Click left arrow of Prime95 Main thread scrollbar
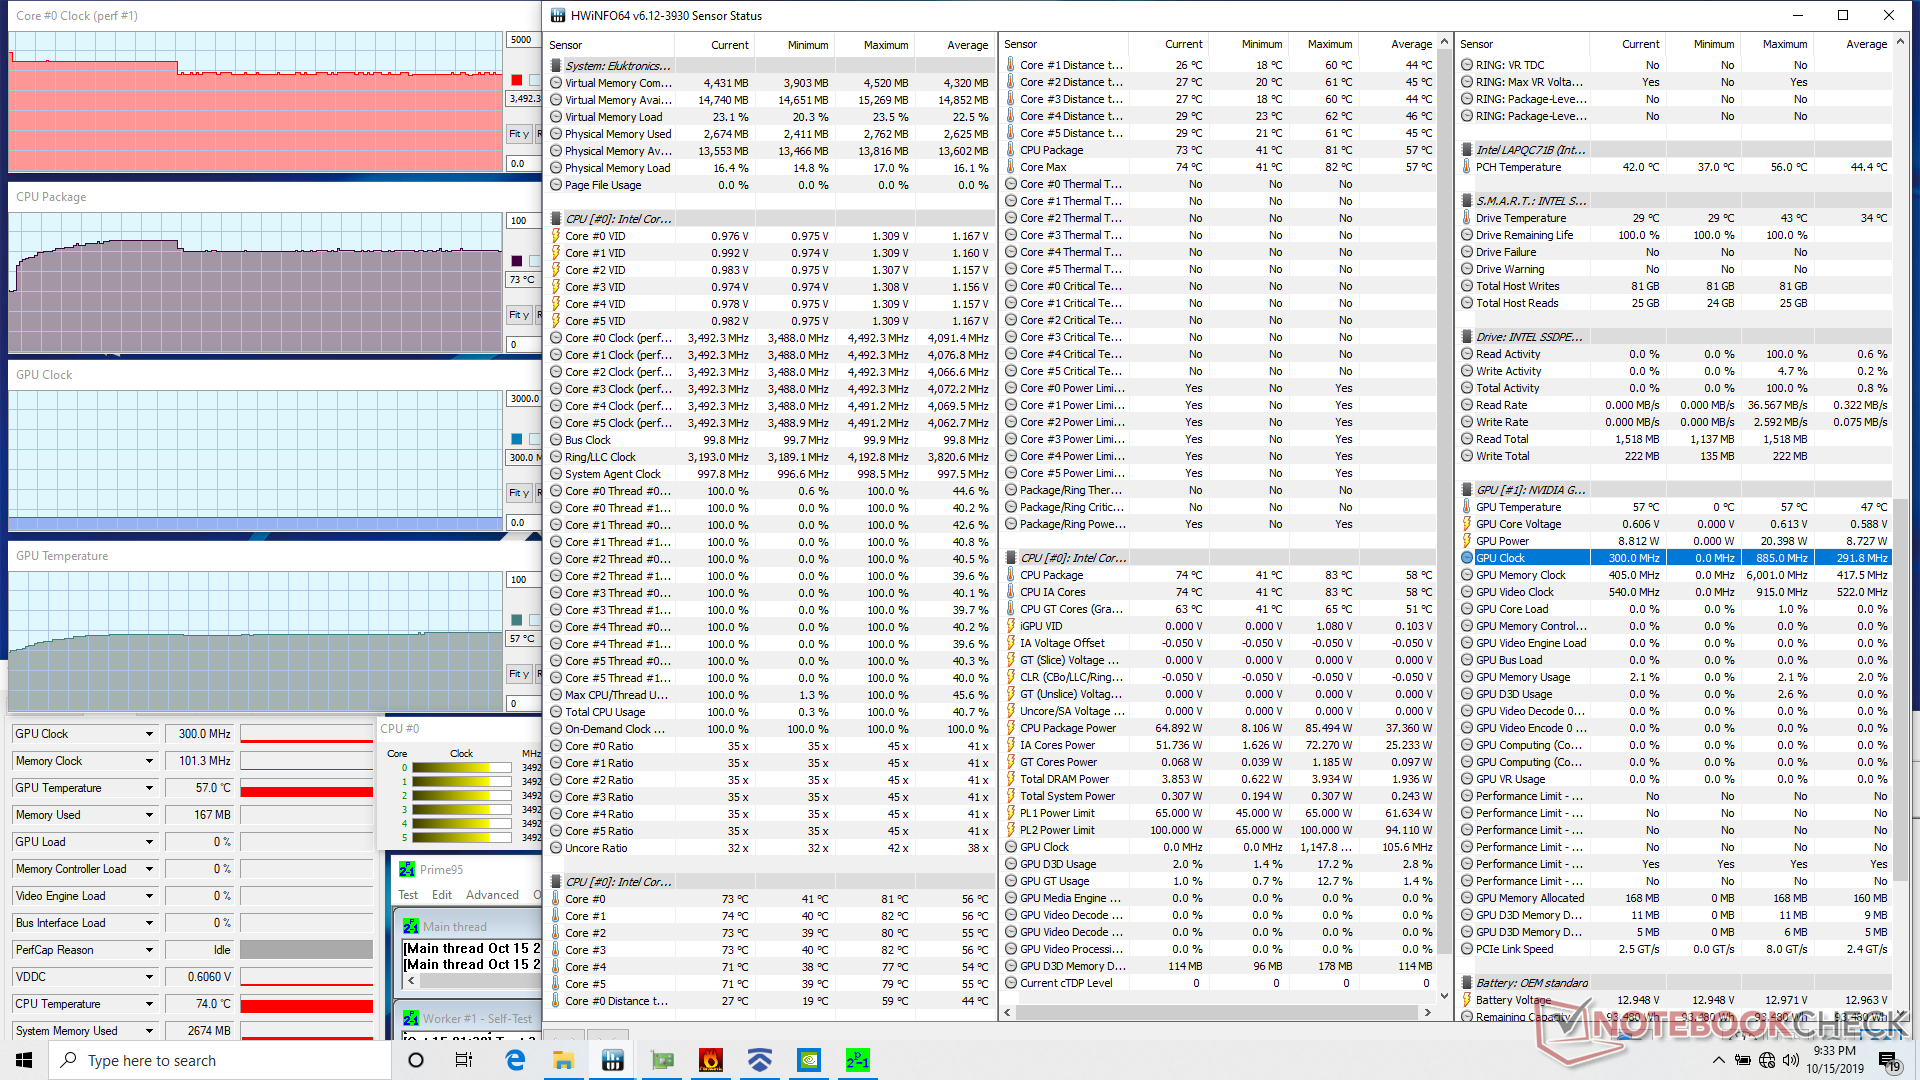 tap(411, 982)
